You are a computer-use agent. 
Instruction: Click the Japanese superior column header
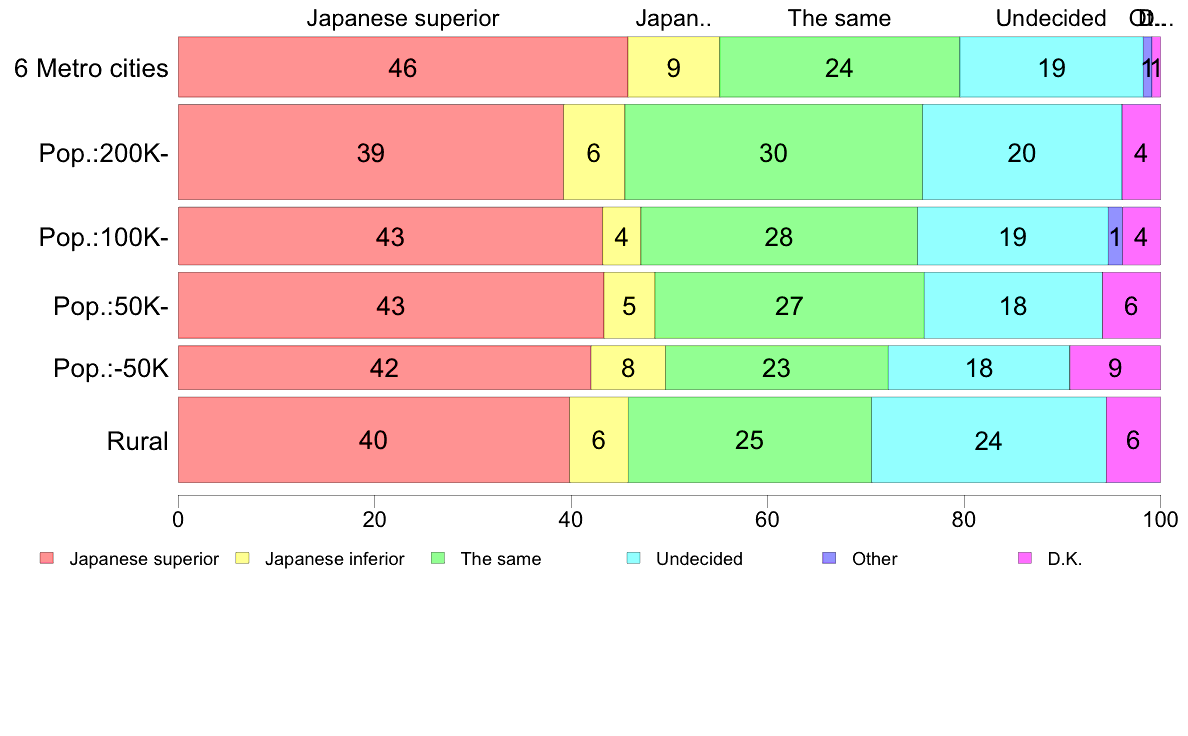402,18
